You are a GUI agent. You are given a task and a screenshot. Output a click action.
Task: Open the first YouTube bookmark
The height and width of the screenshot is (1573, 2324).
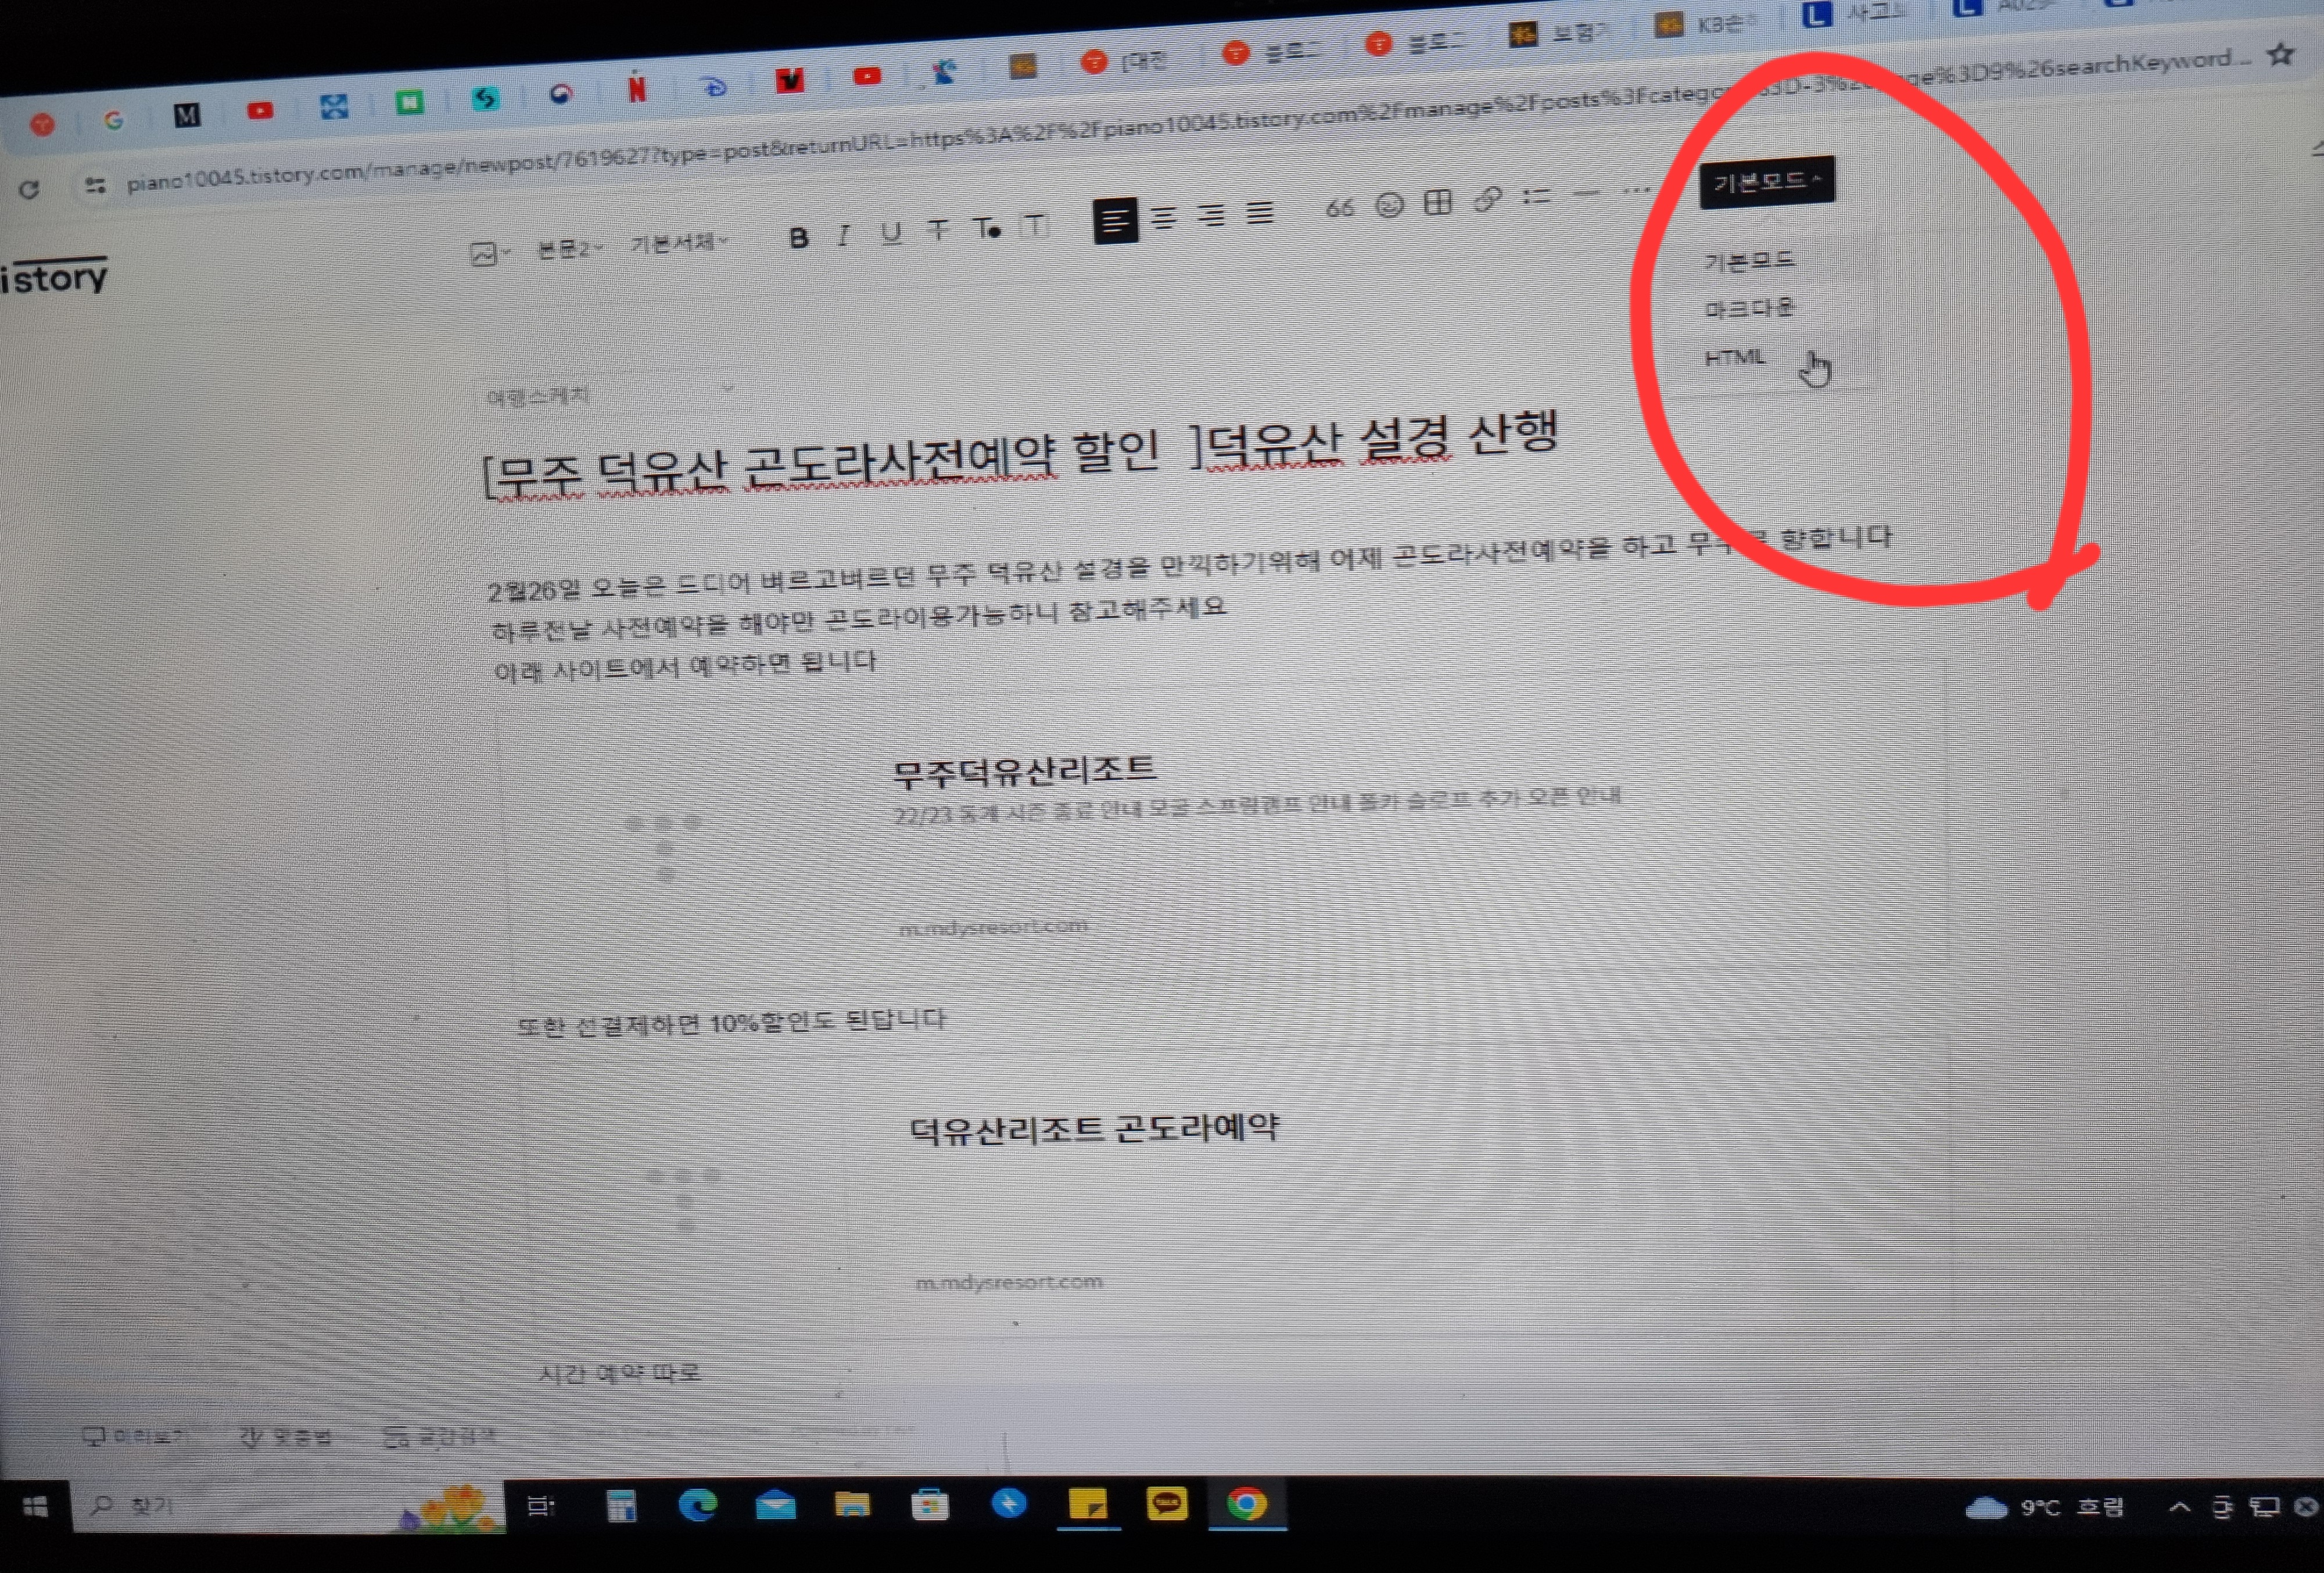click(260, 110)
